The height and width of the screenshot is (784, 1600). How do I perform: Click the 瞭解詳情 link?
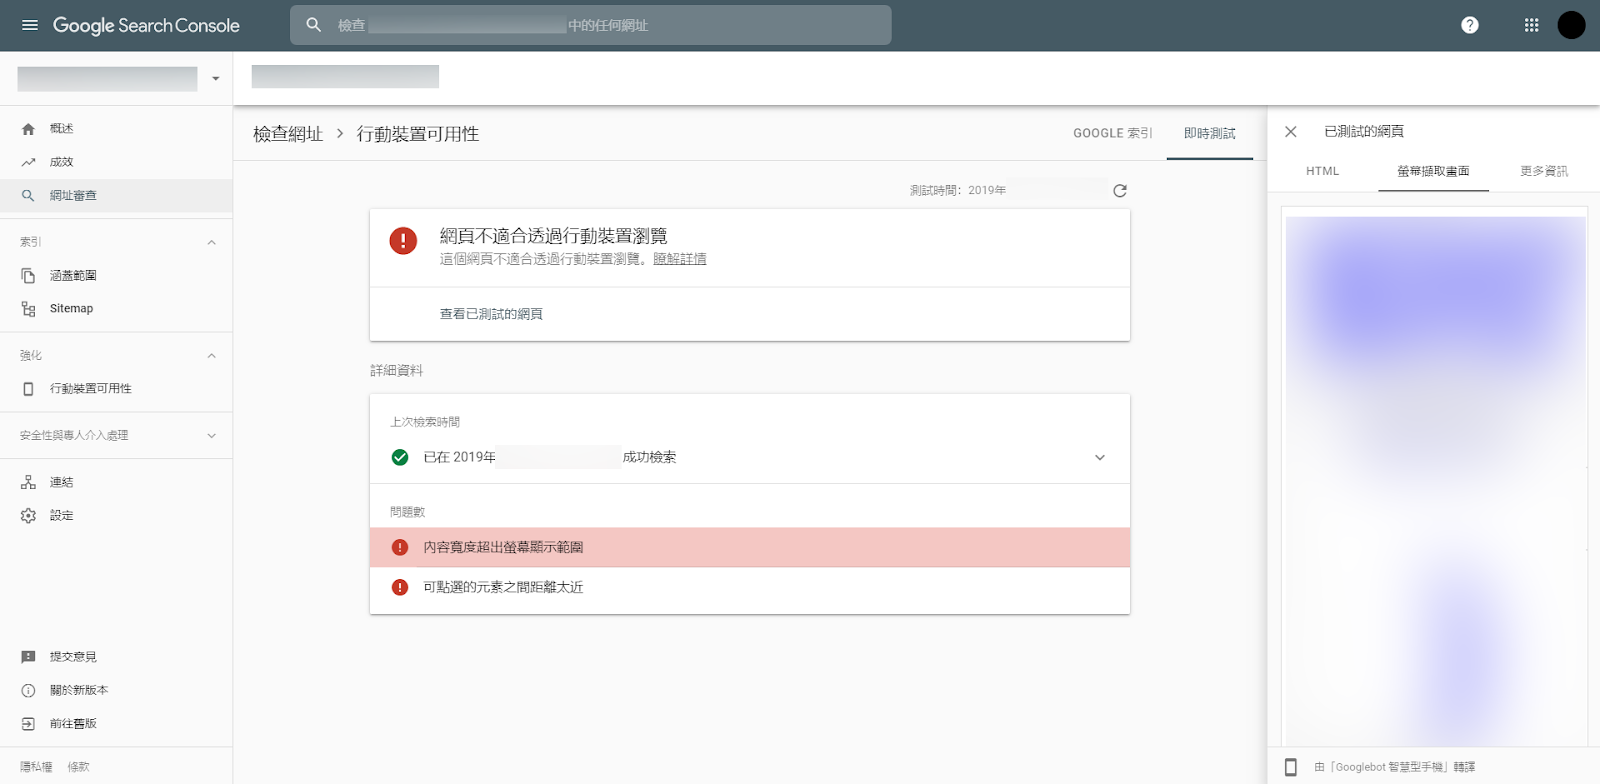click(680, 259)
